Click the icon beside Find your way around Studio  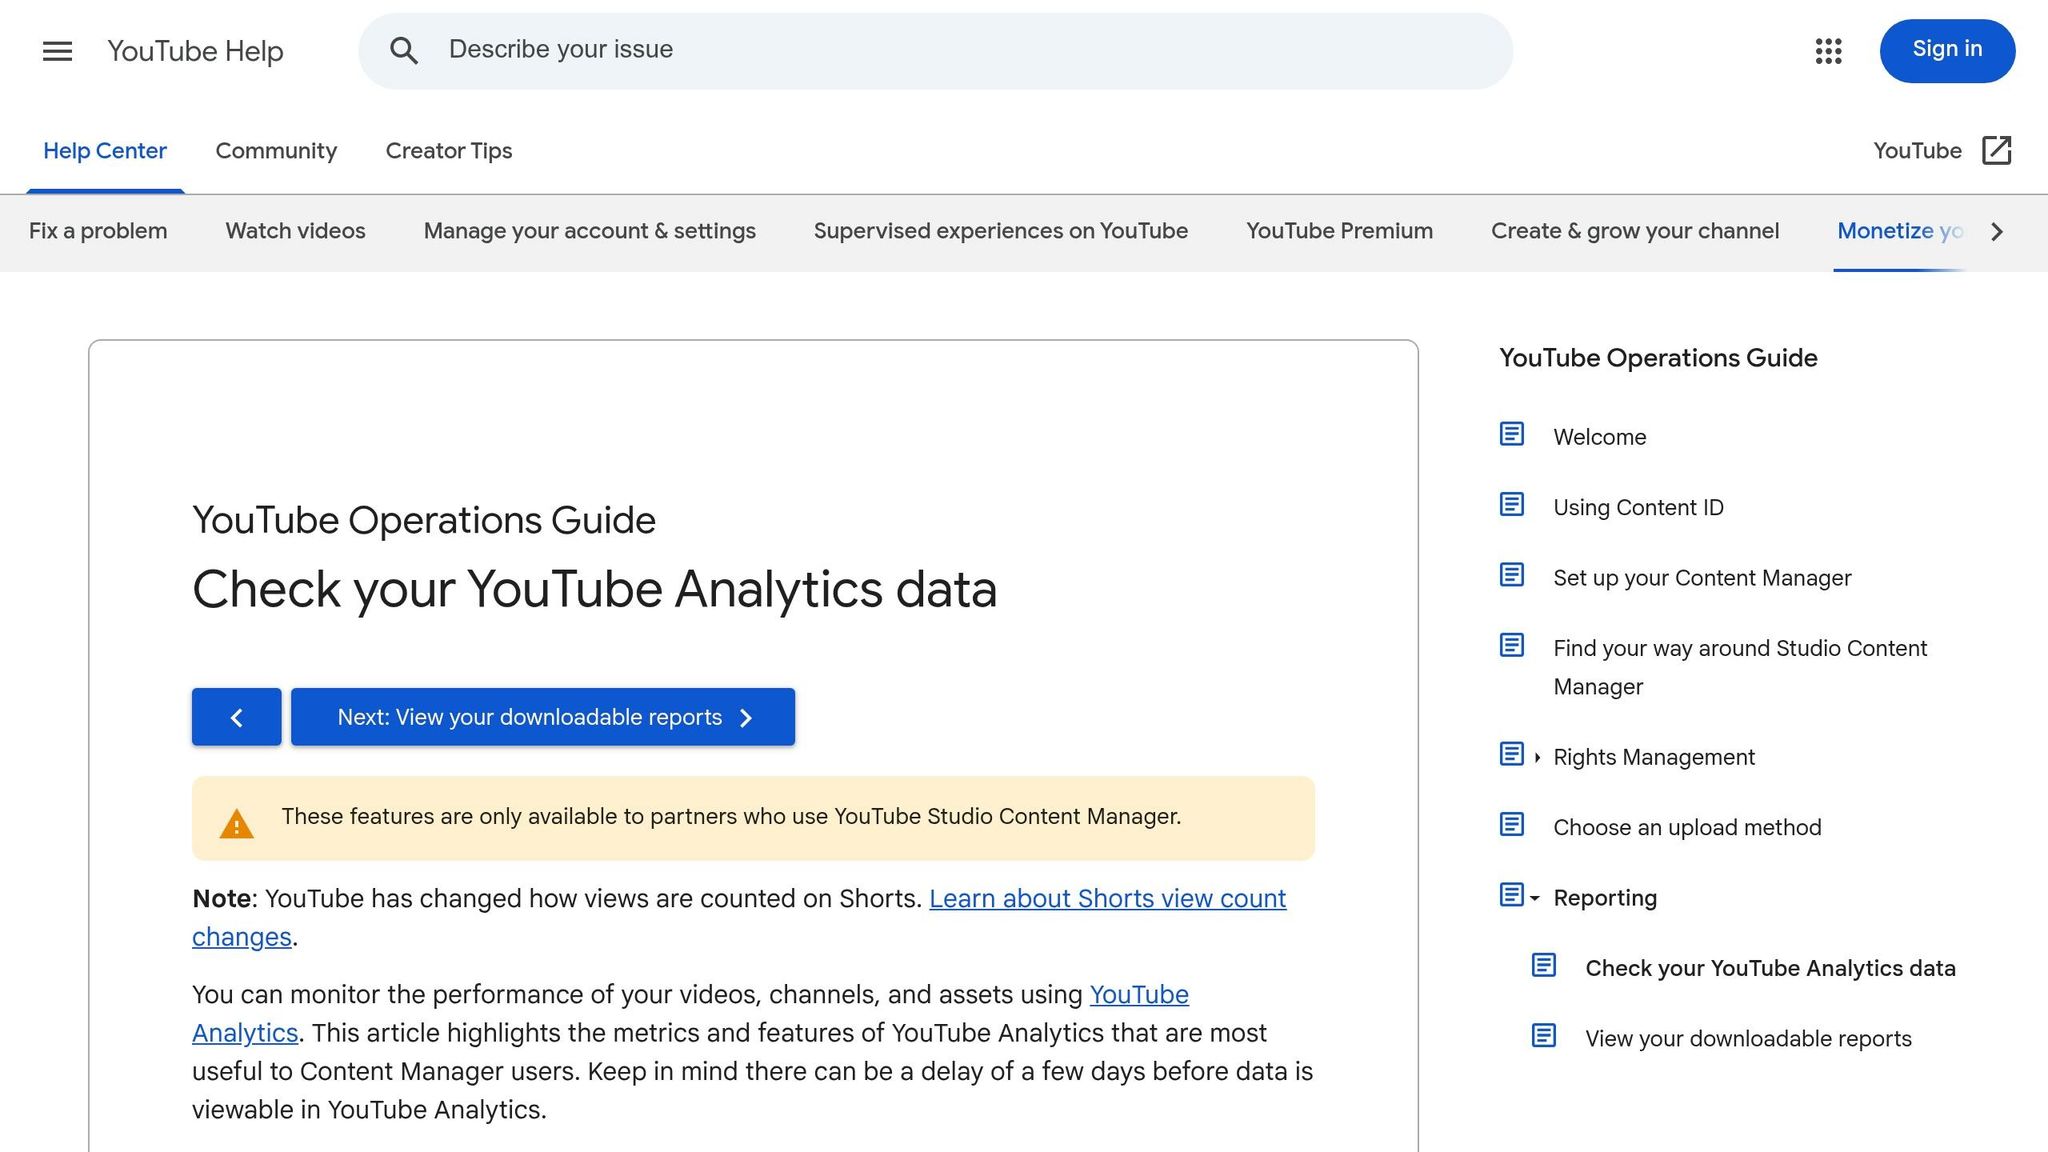(x=1512, y=645)
